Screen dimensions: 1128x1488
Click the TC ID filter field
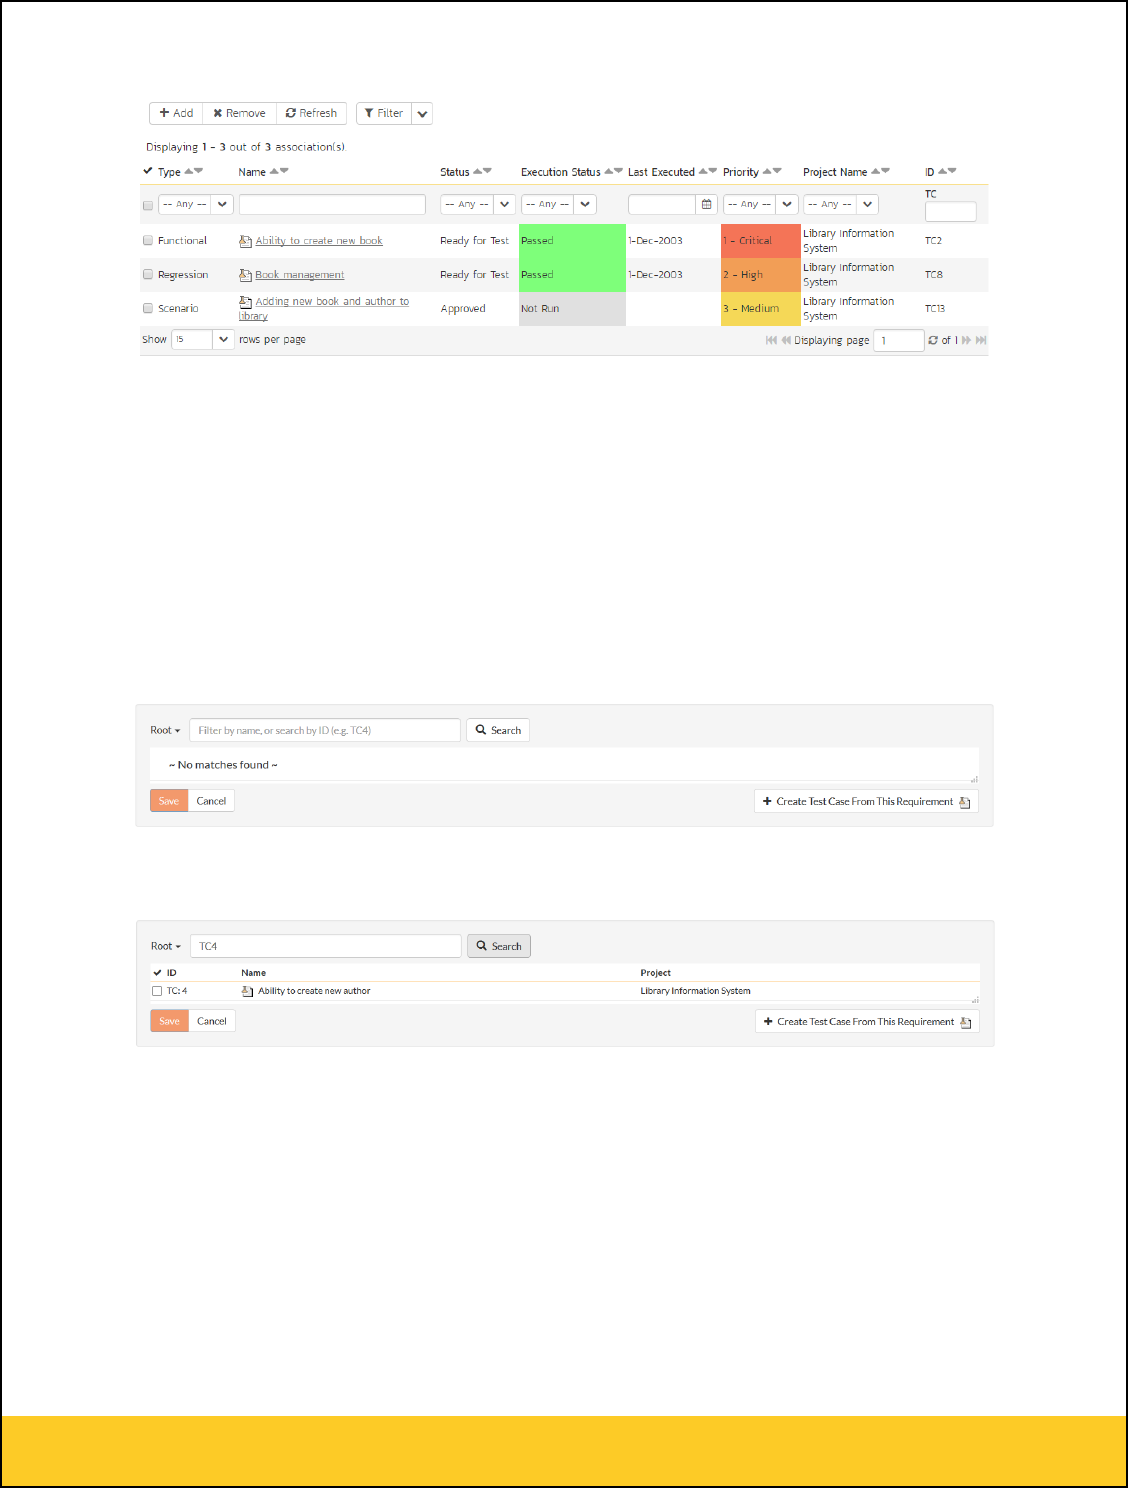point(950,211)
